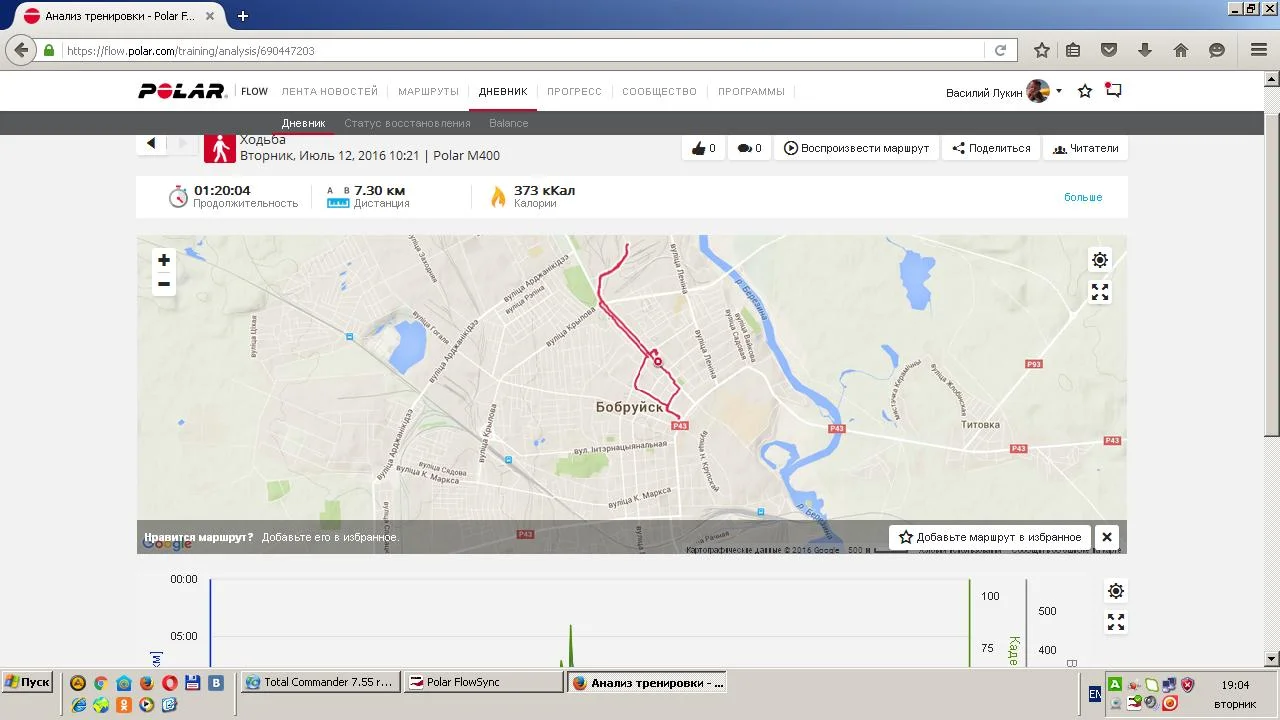Open Polar FlowSync from the taskbar
The image size is (1280, 720).
(x=484, y=682)
